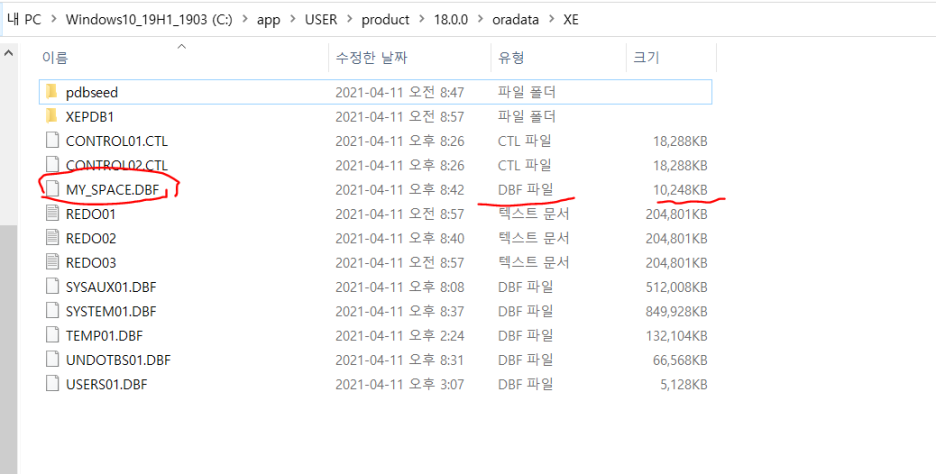Click the 10,248KB size of MY_SPACE.DBF

(x=680, y=190)
